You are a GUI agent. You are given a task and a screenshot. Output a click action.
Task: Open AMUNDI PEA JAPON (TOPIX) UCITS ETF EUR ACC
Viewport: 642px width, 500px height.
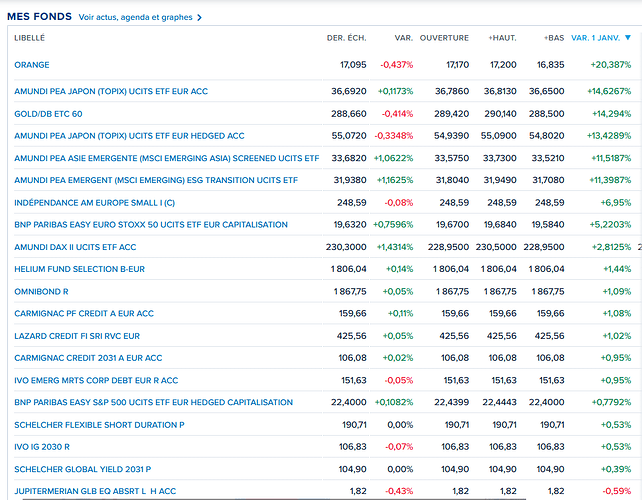click(111, 91)
